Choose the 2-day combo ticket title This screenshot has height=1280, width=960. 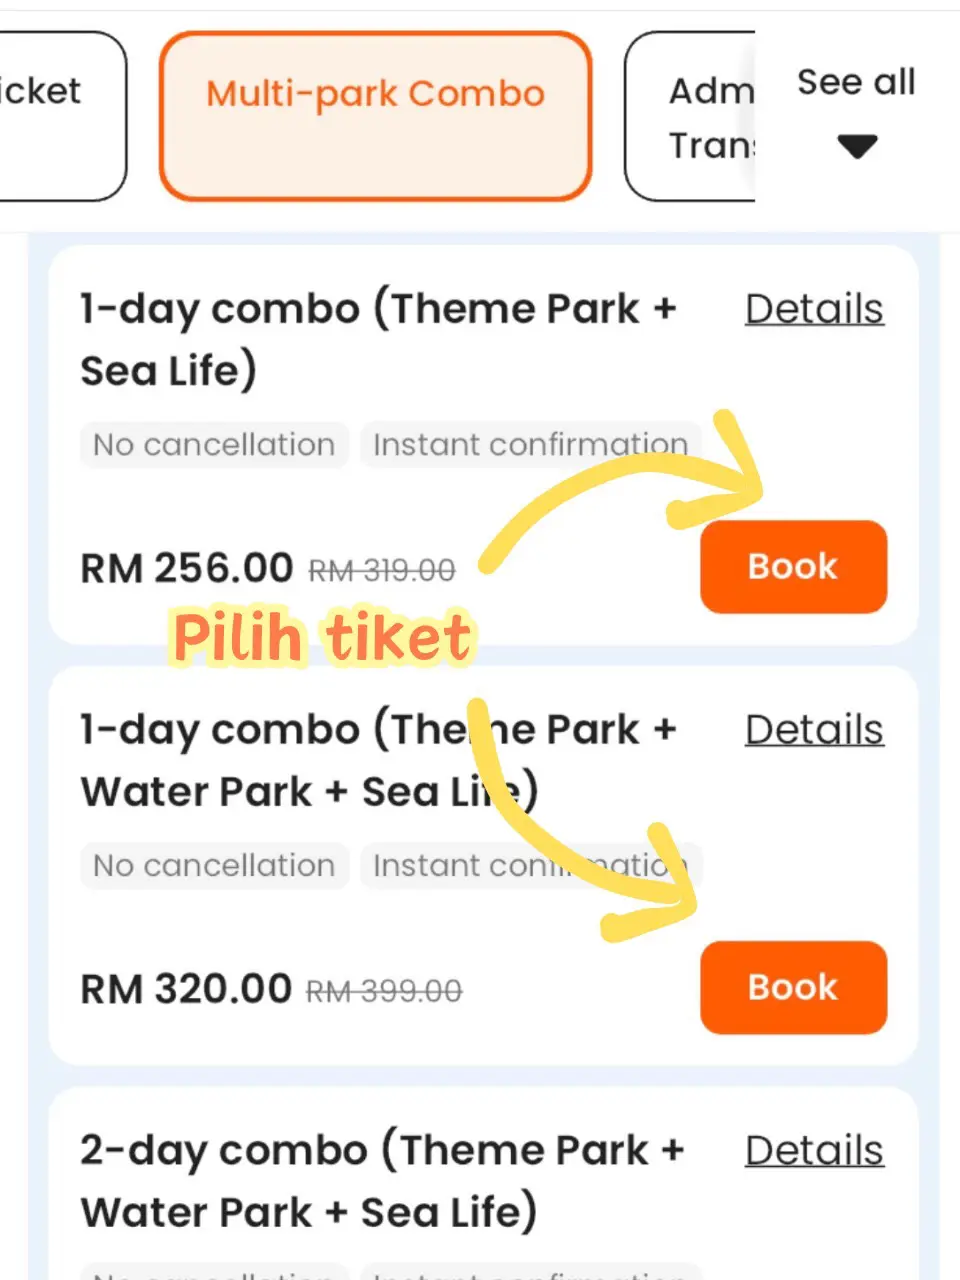point(380,1181)
